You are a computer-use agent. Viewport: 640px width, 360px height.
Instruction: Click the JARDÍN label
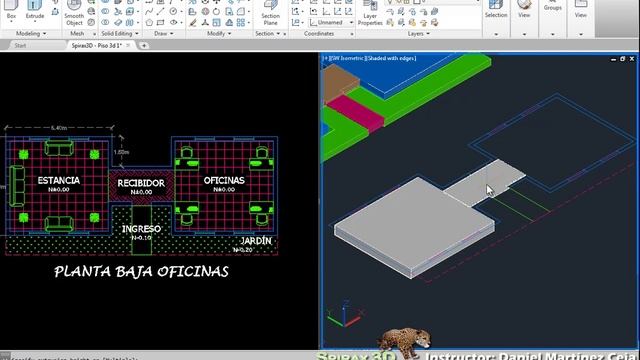click(256, 241)
